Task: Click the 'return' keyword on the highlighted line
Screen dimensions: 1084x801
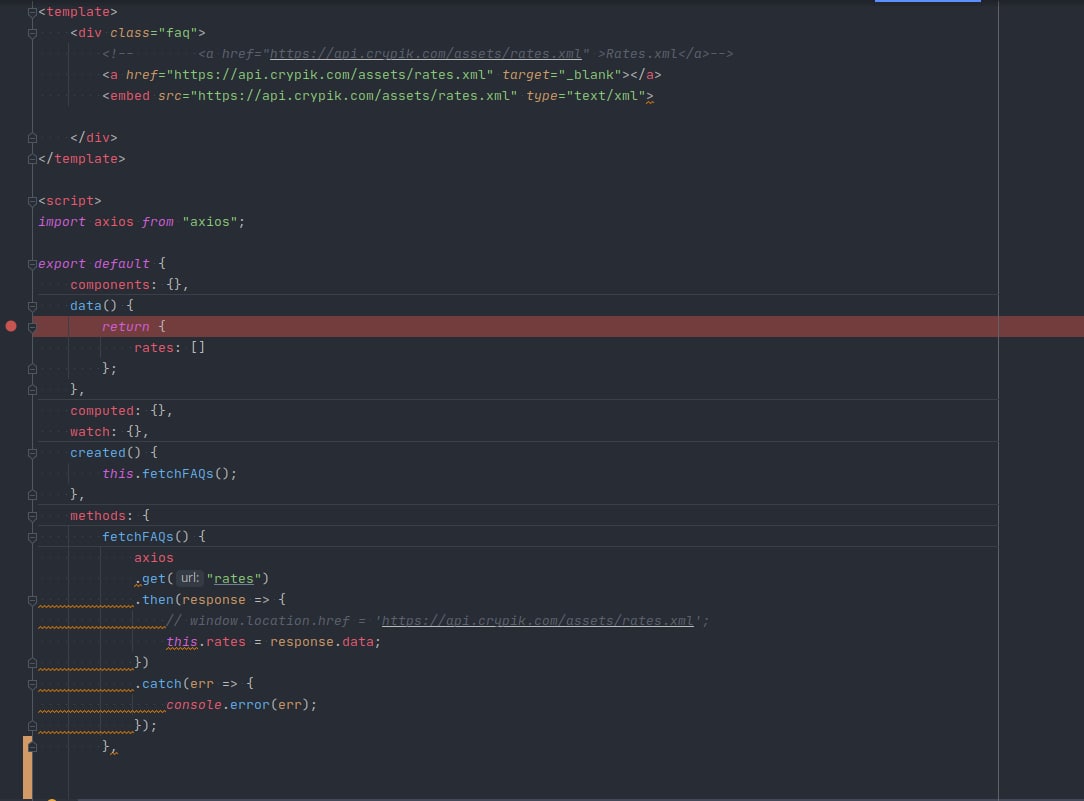Action: click(126, 327)
